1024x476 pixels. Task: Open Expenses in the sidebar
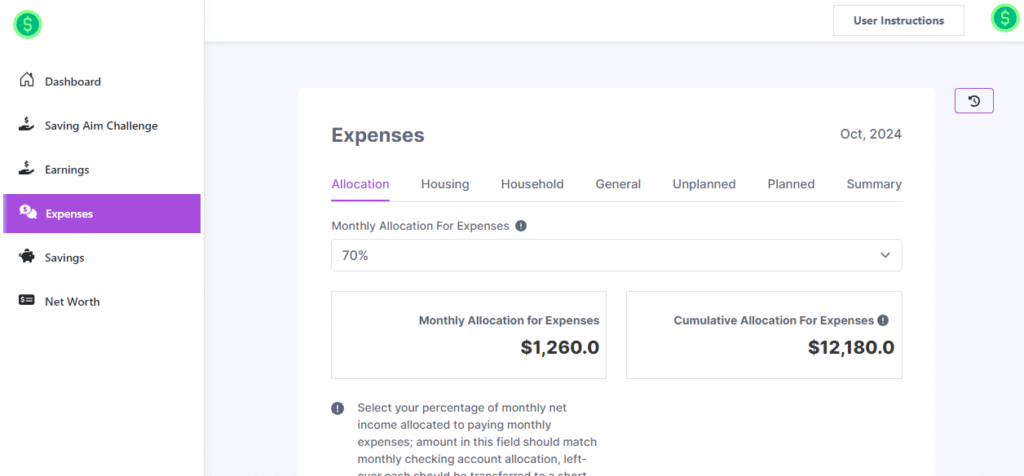(102, 213)
